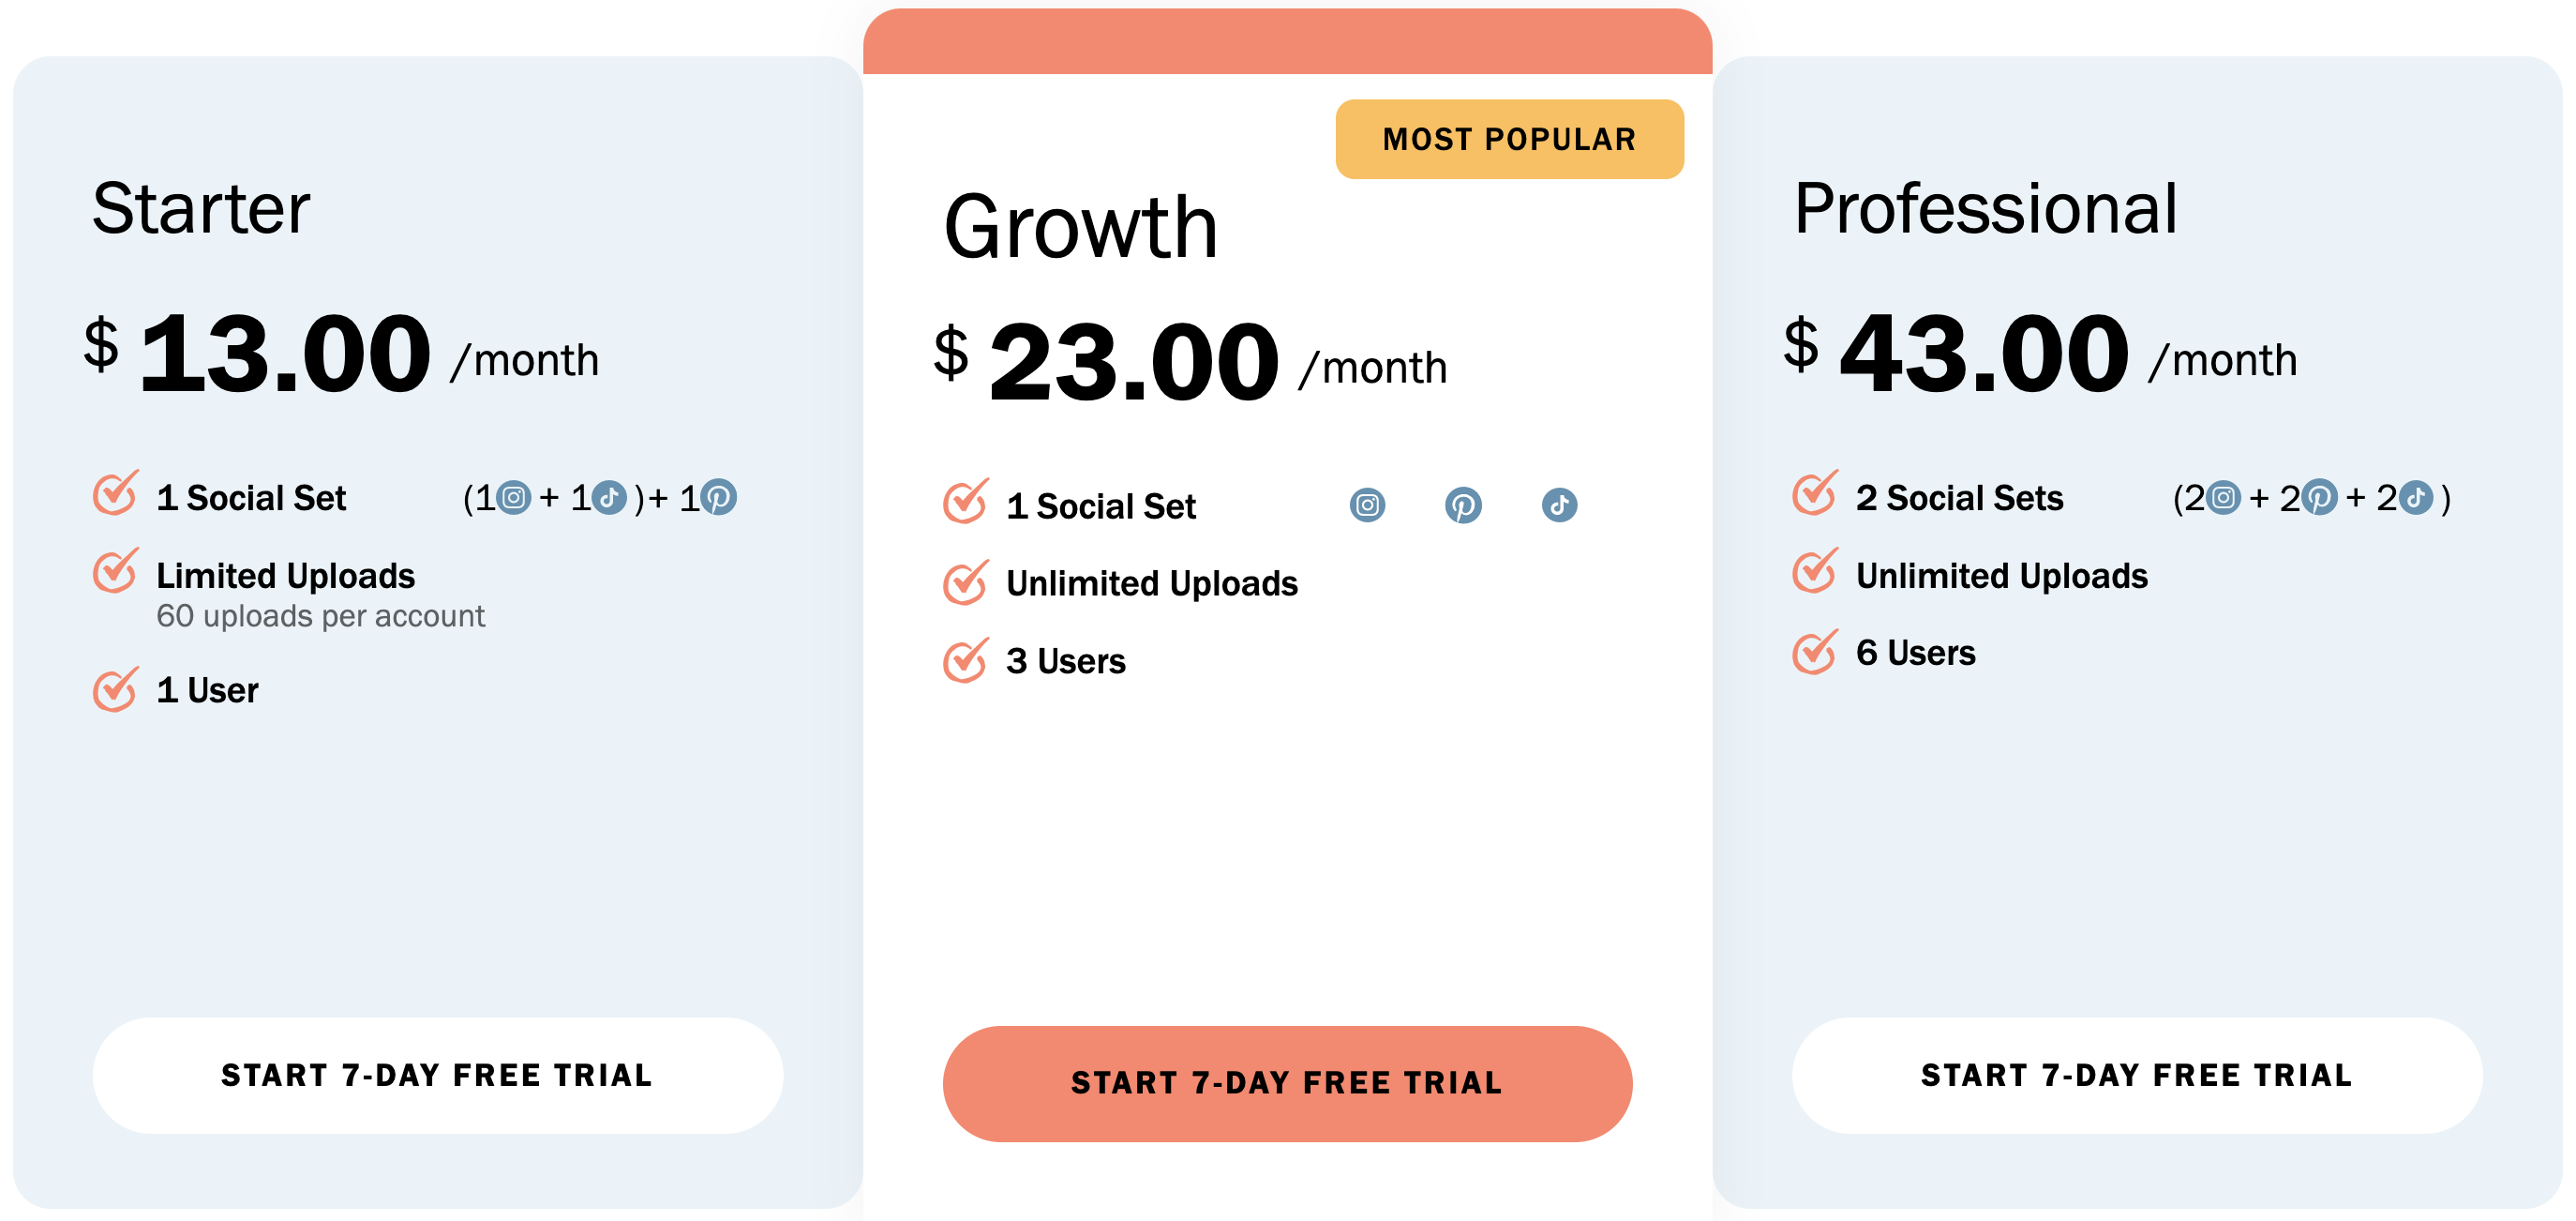Click the Instagram icon in the Professional plan
Screen dimensions: 2576x1221
[x=2223, y=497]
